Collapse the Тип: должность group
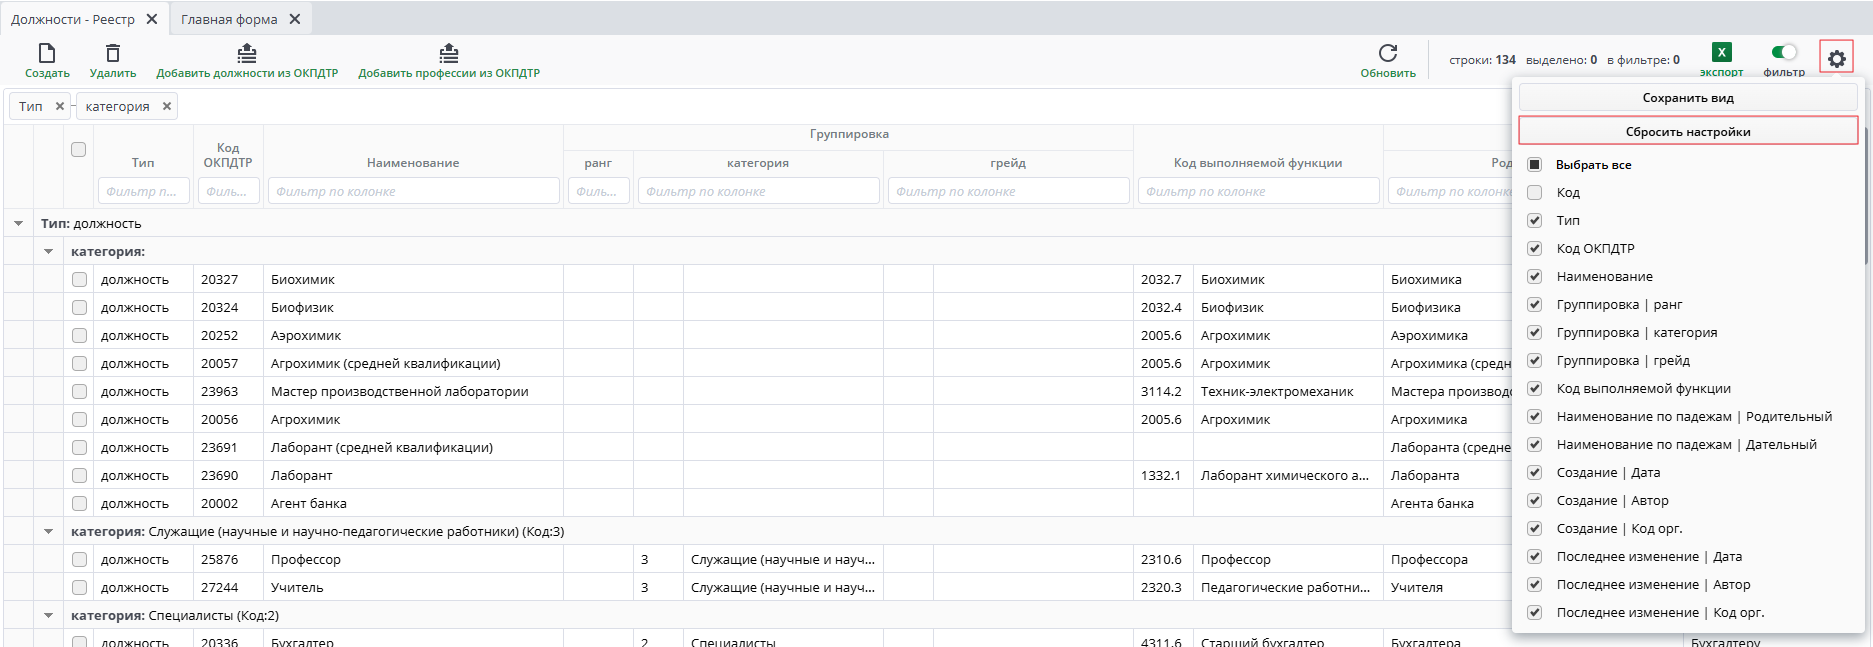 coord(18,224)
